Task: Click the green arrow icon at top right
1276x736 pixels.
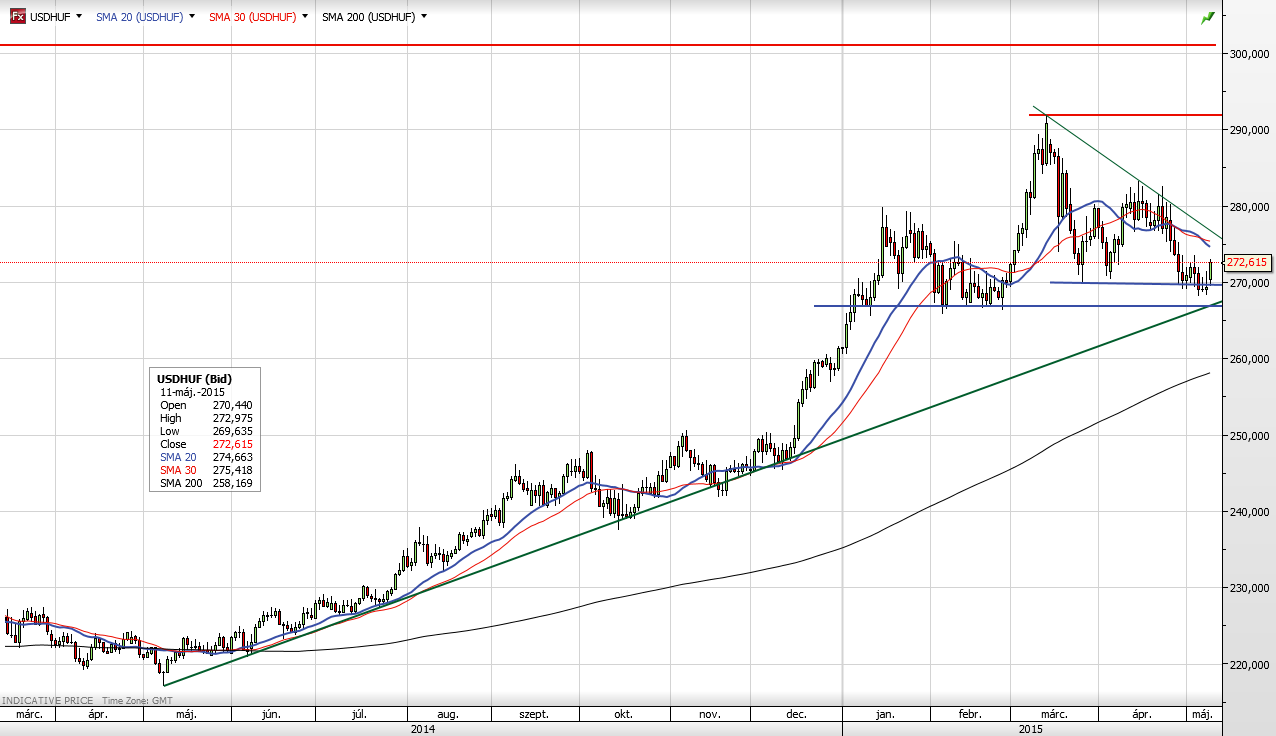Action: pos(1208,17)
